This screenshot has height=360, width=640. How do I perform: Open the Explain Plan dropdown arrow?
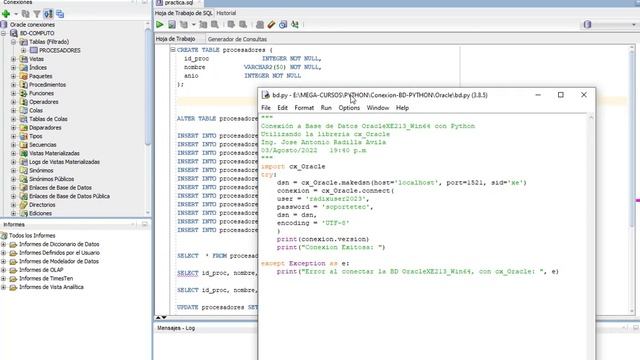[193, 24]
